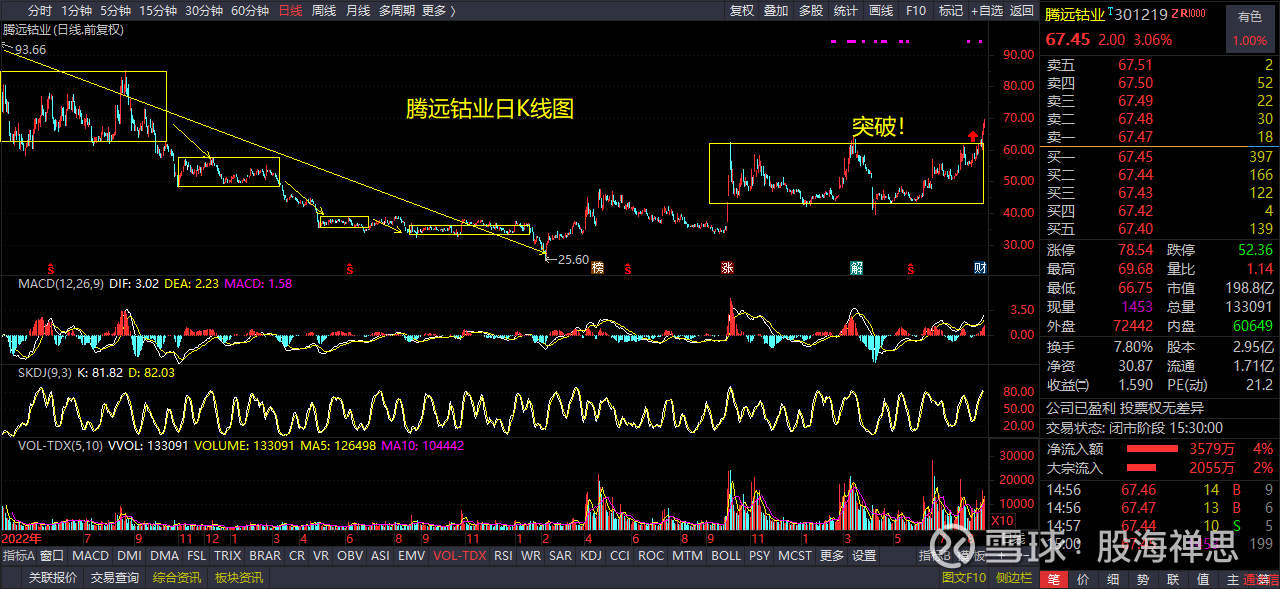Switch to the 30分钟 period
The height and width of the screenshot is (589, 1280).
205,11
